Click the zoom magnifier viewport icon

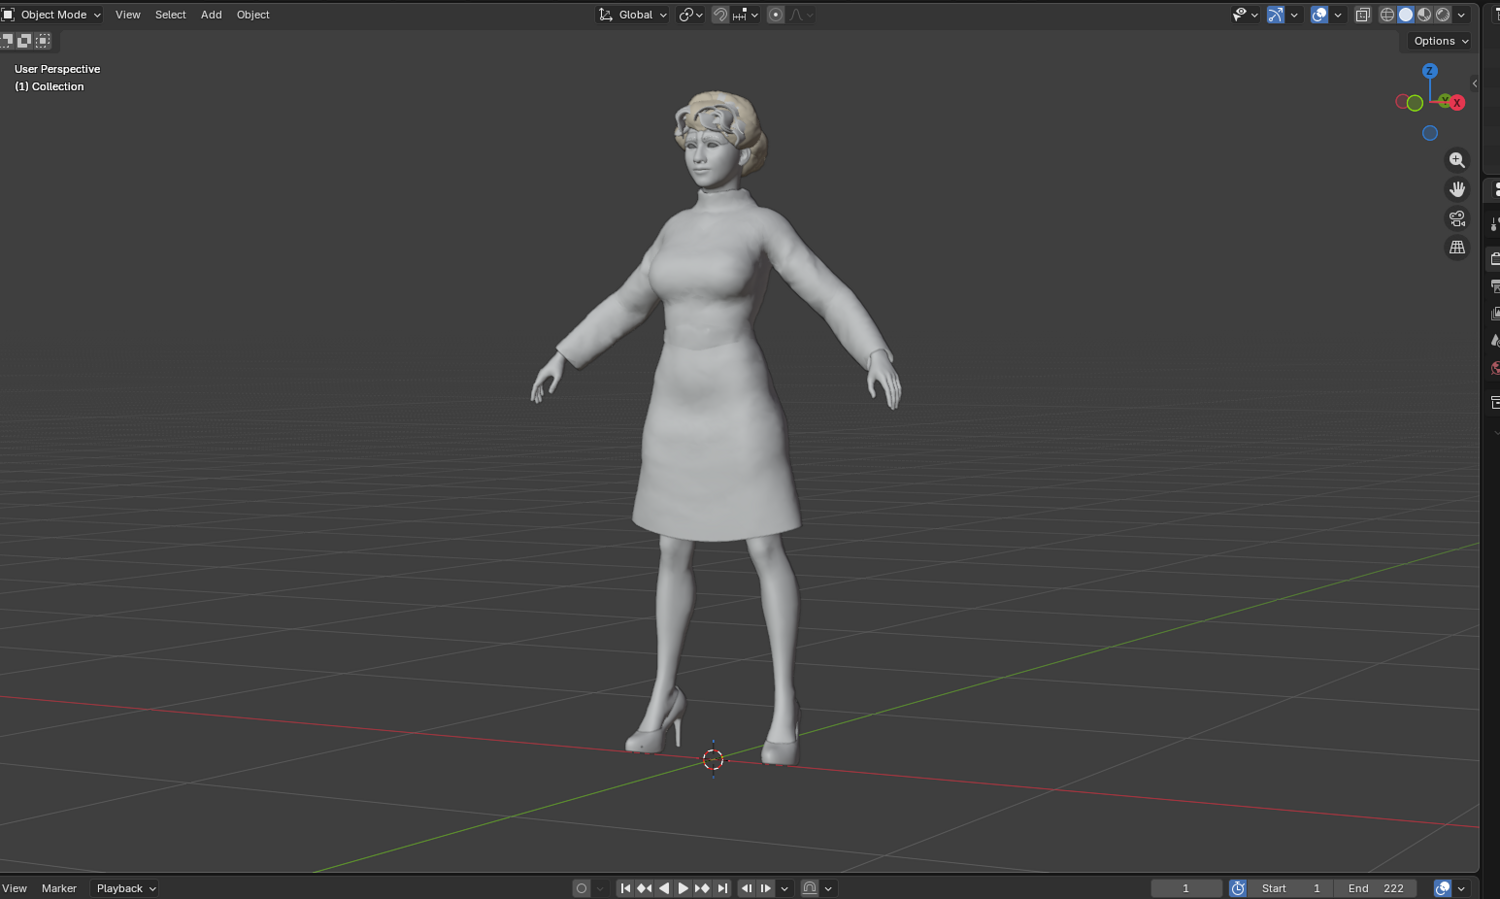click(1457, 160)
